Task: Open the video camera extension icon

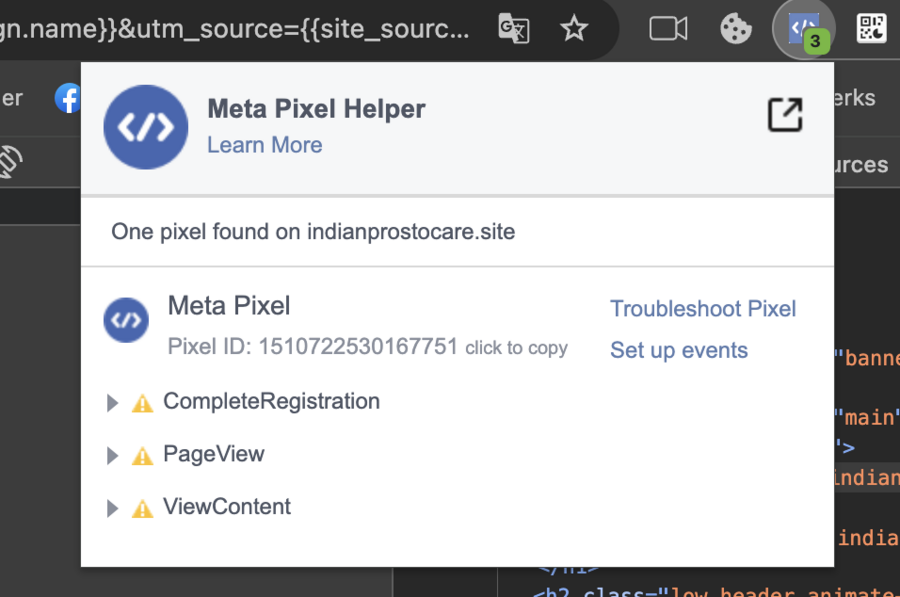Action: (668, 29)
